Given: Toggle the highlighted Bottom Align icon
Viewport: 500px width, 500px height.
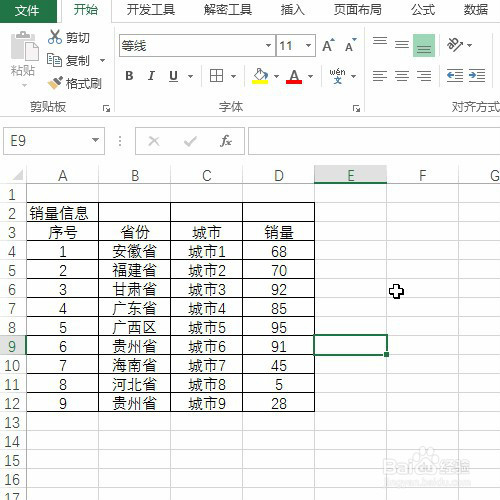Looking at the screenshot, I should point(424,45).
